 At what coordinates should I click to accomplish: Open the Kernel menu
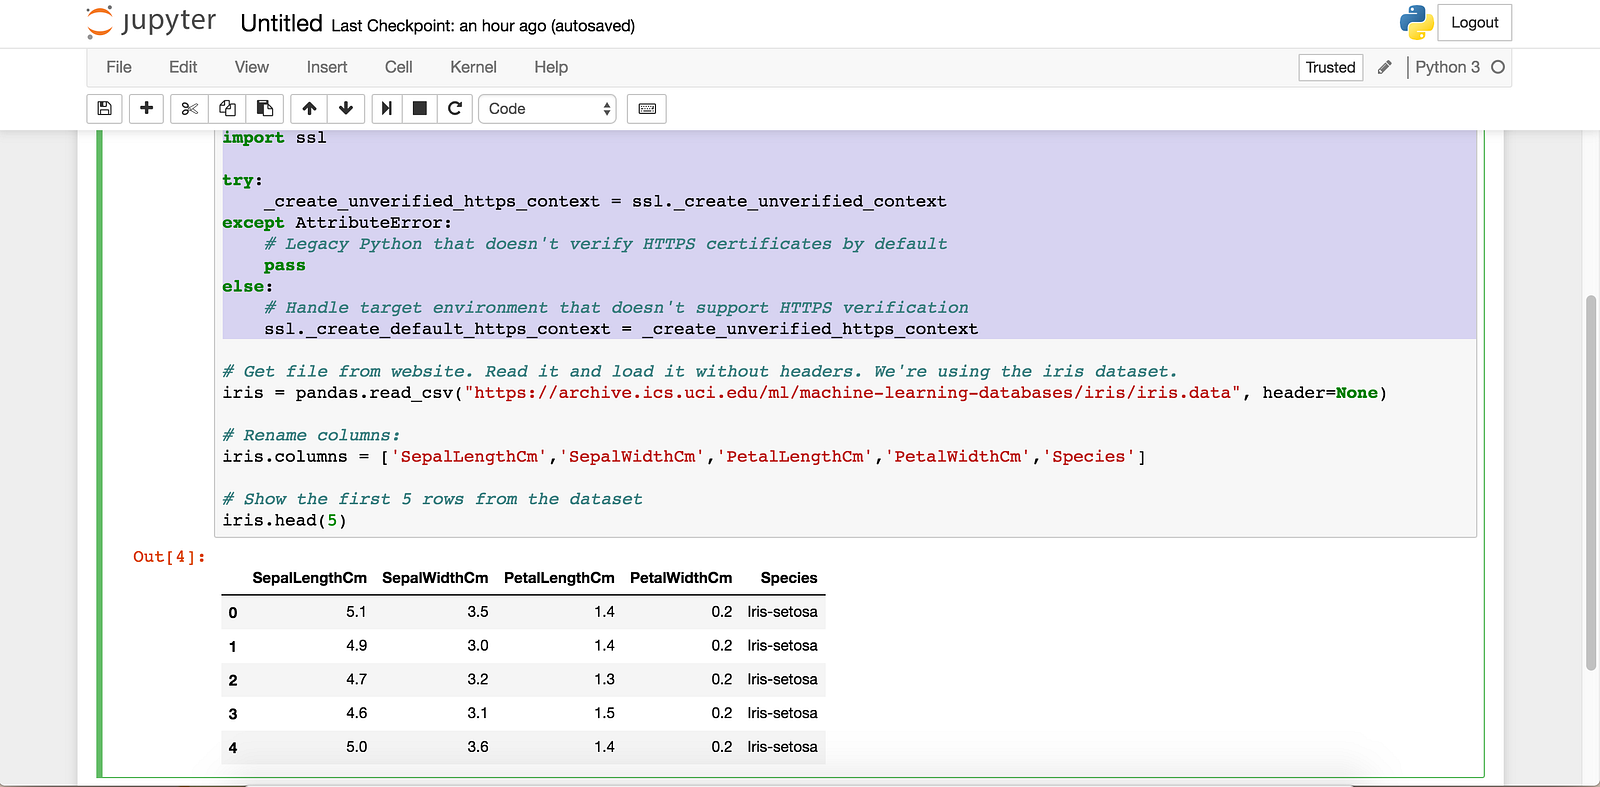click(473, 67)
